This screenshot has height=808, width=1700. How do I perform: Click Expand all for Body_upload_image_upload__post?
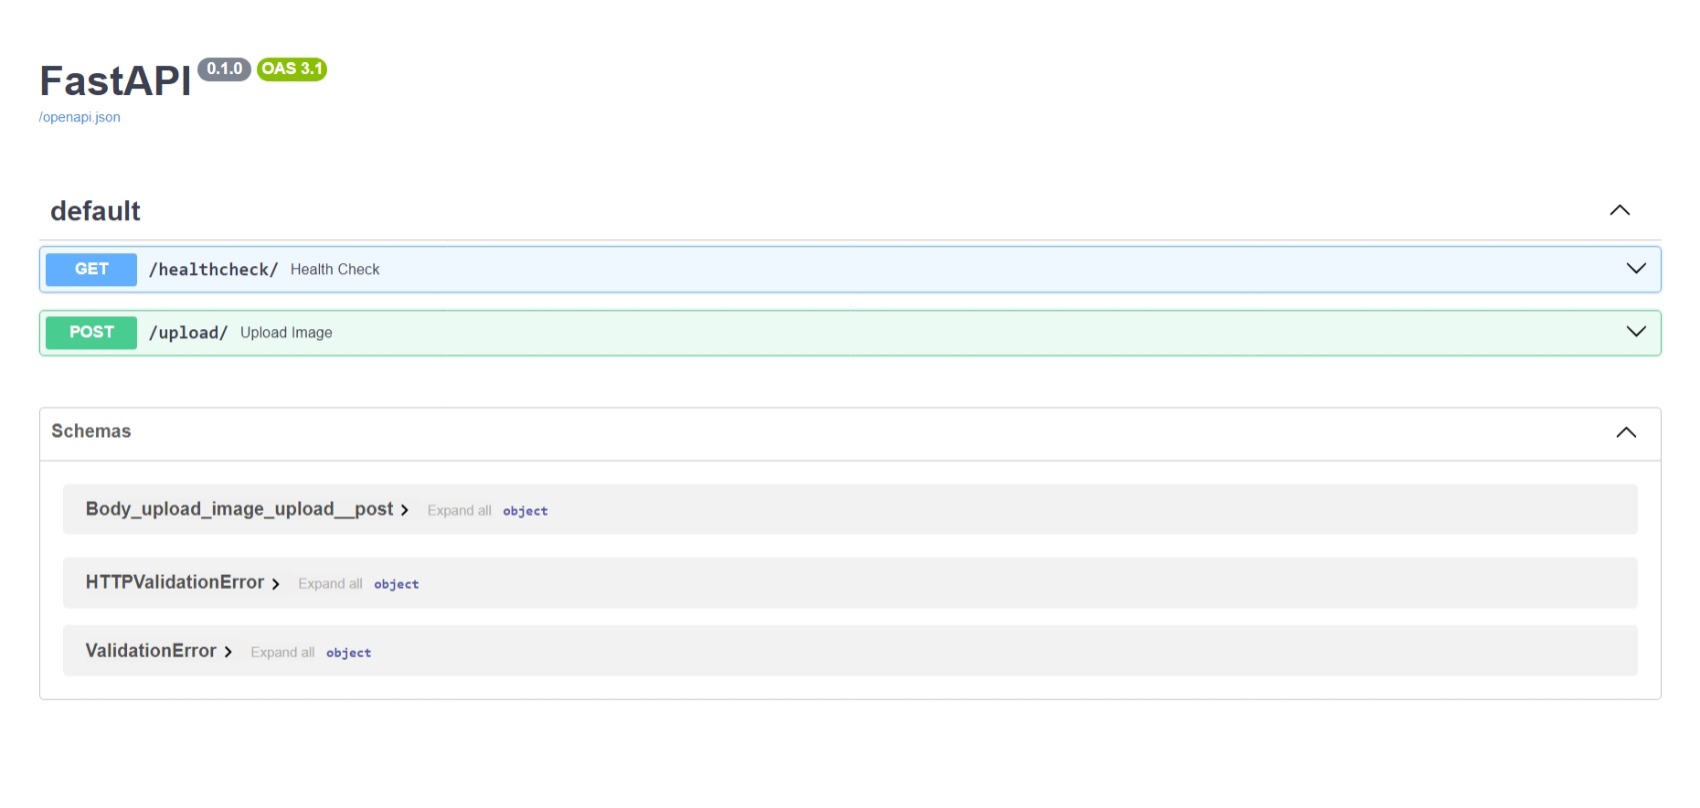[459, 511]
